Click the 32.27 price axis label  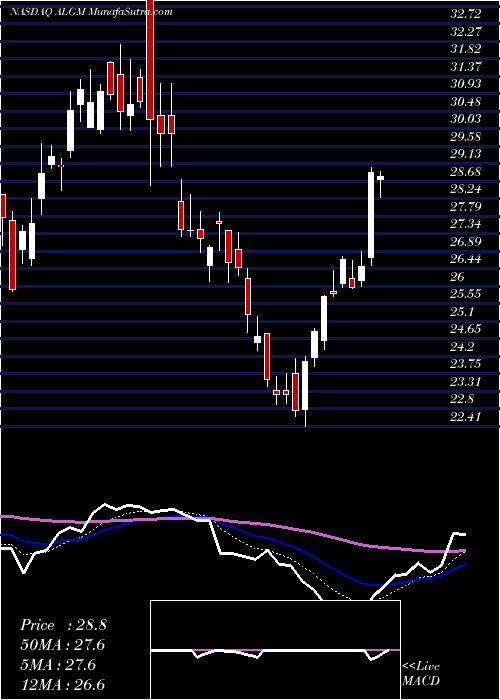coord(466,32)
